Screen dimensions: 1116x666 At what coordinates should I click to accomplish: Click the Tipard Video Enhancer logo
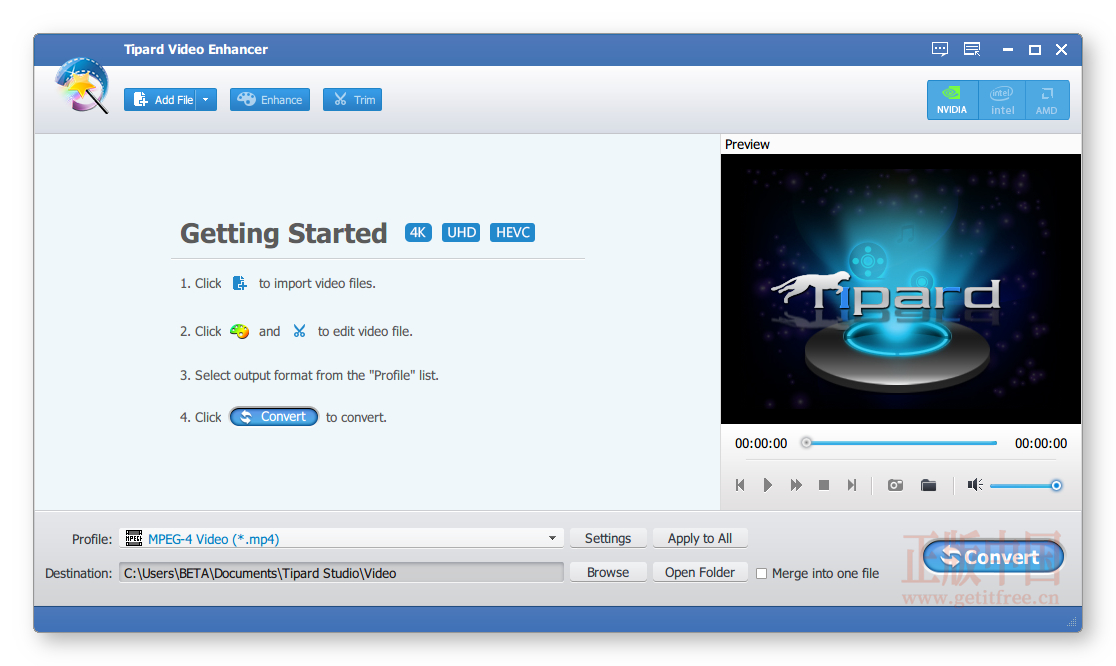[x=83, y=85]
